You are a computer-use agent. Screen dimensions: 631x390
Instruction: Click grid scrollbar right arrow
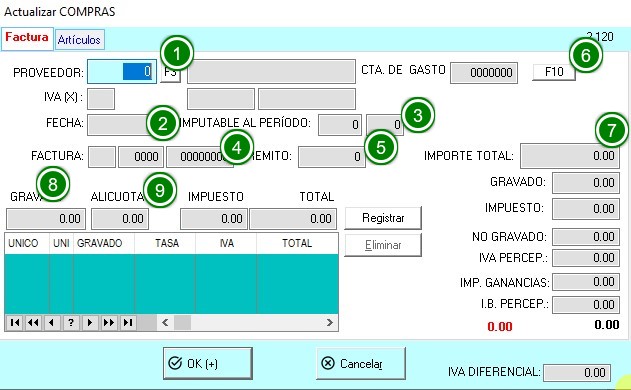coord(330,322)
